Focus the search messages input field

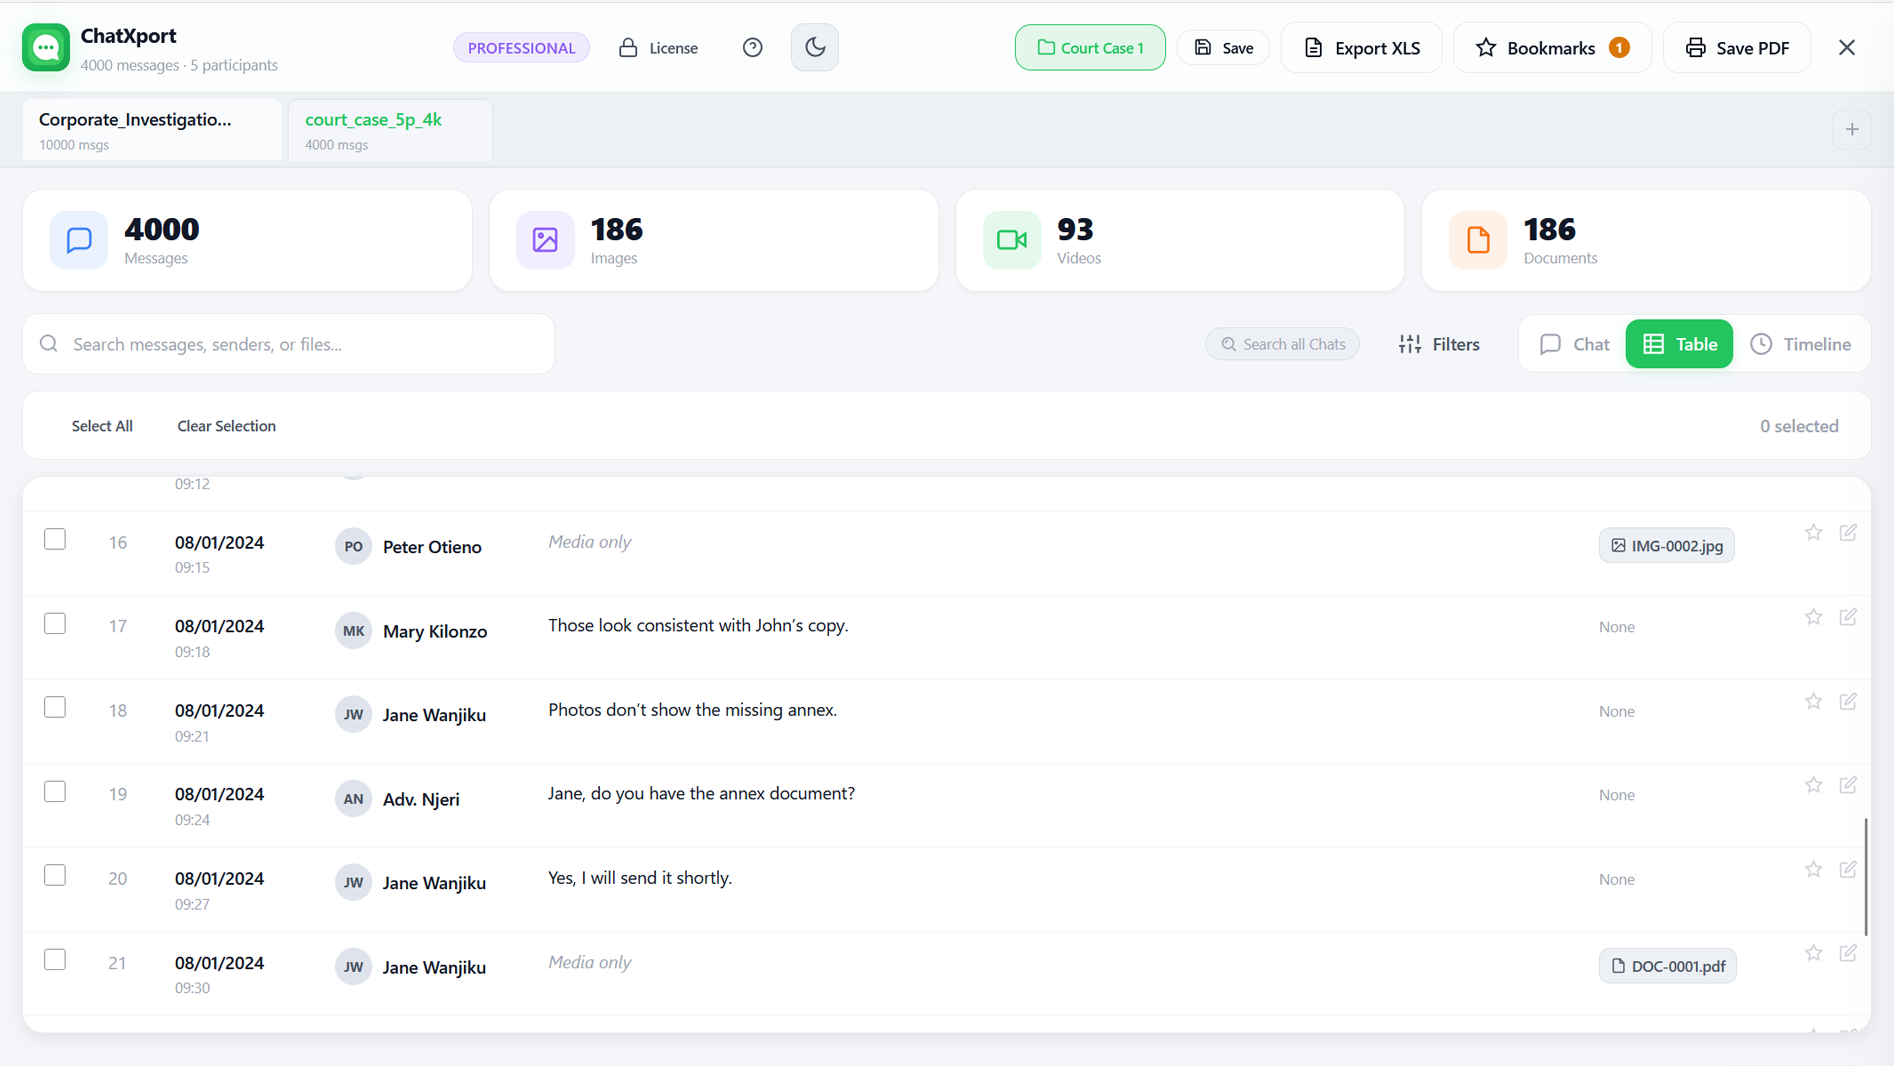point(300,344)
